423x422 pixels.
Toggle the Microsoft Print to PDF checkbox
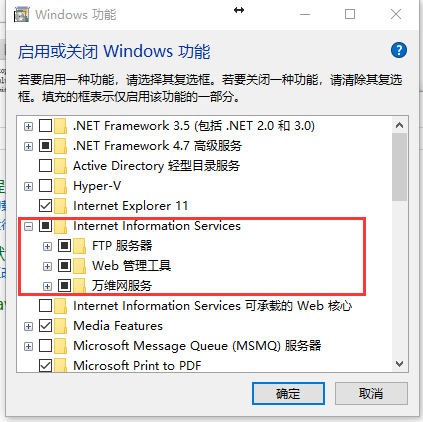click(x=45, y=365)
